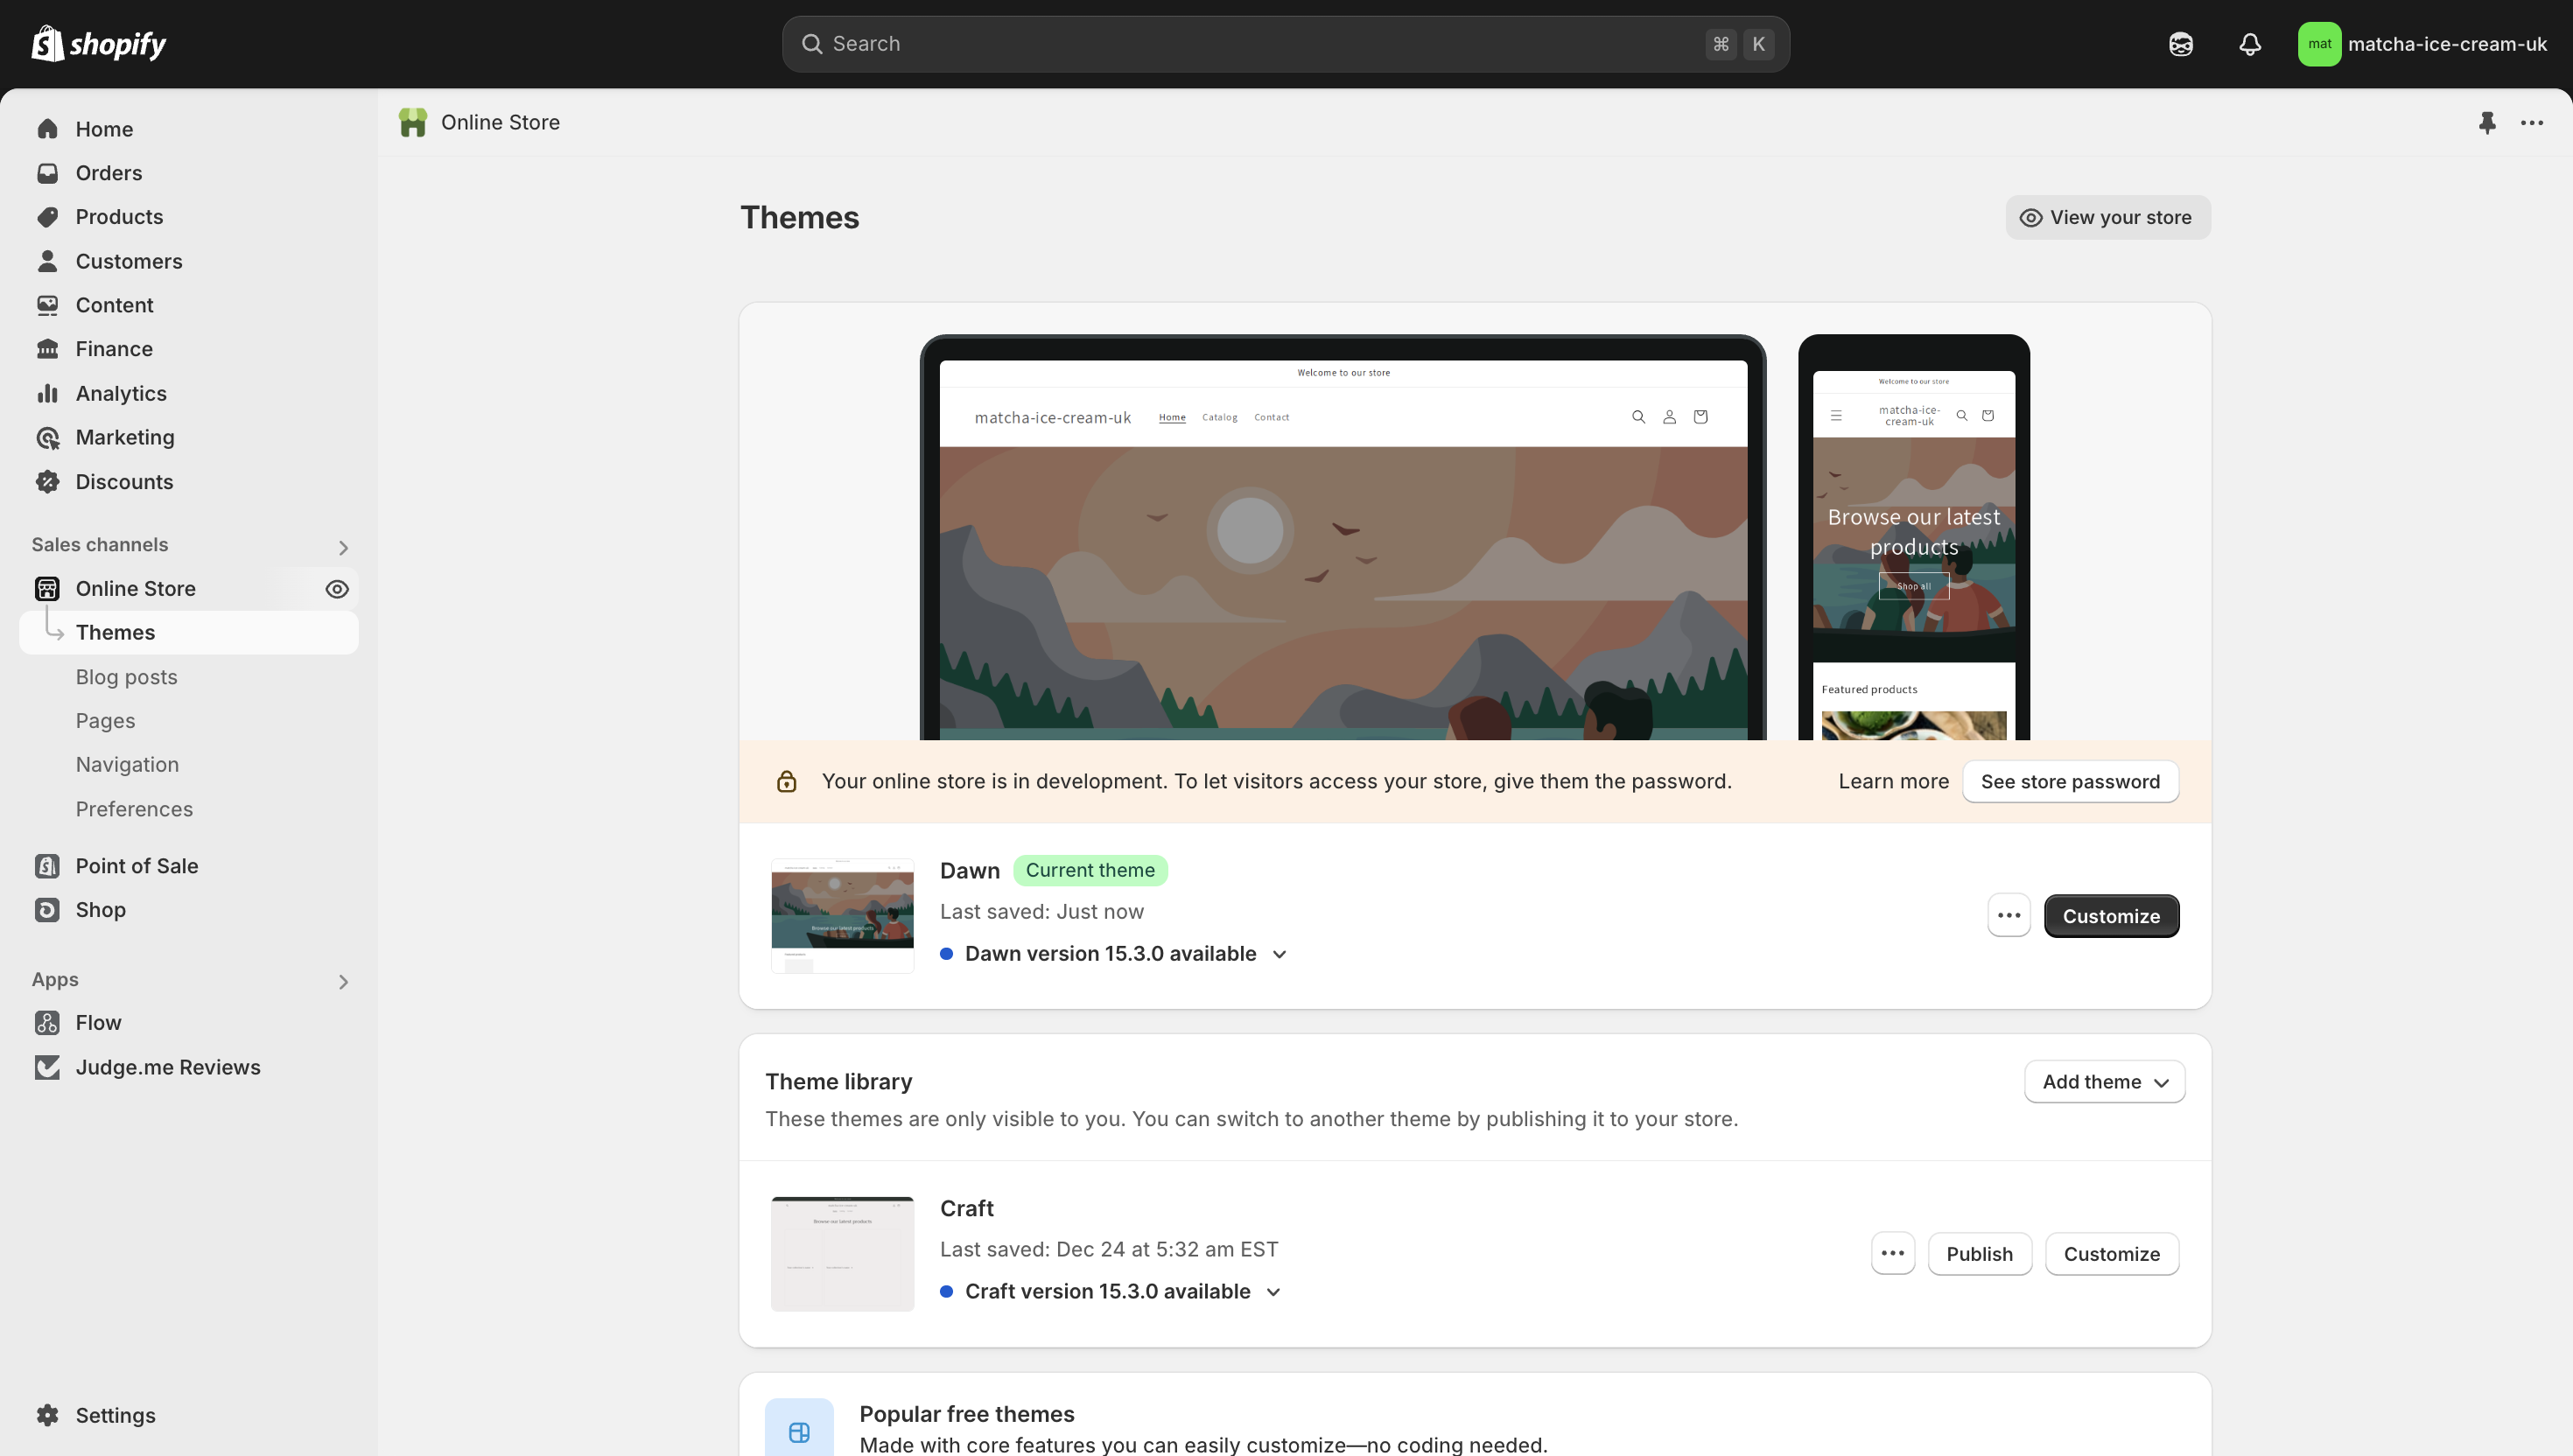Open Navigation settings
The image size is (2573, 1456).
(x=127, y=764)
